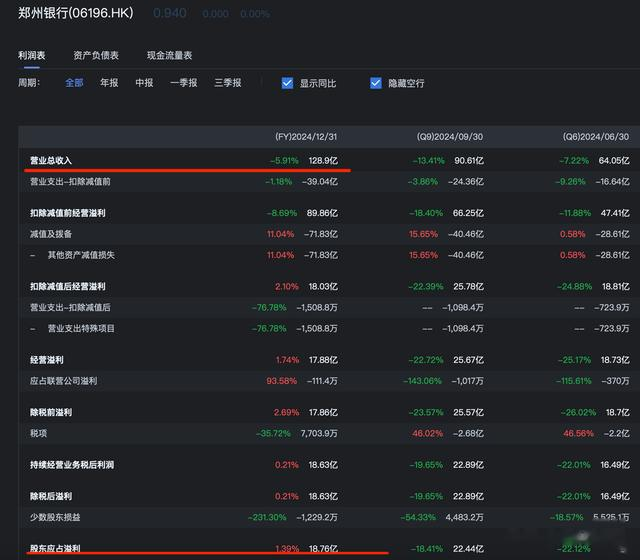Click the 郑州银行(06196.HK) stock title

pos(75,14)
